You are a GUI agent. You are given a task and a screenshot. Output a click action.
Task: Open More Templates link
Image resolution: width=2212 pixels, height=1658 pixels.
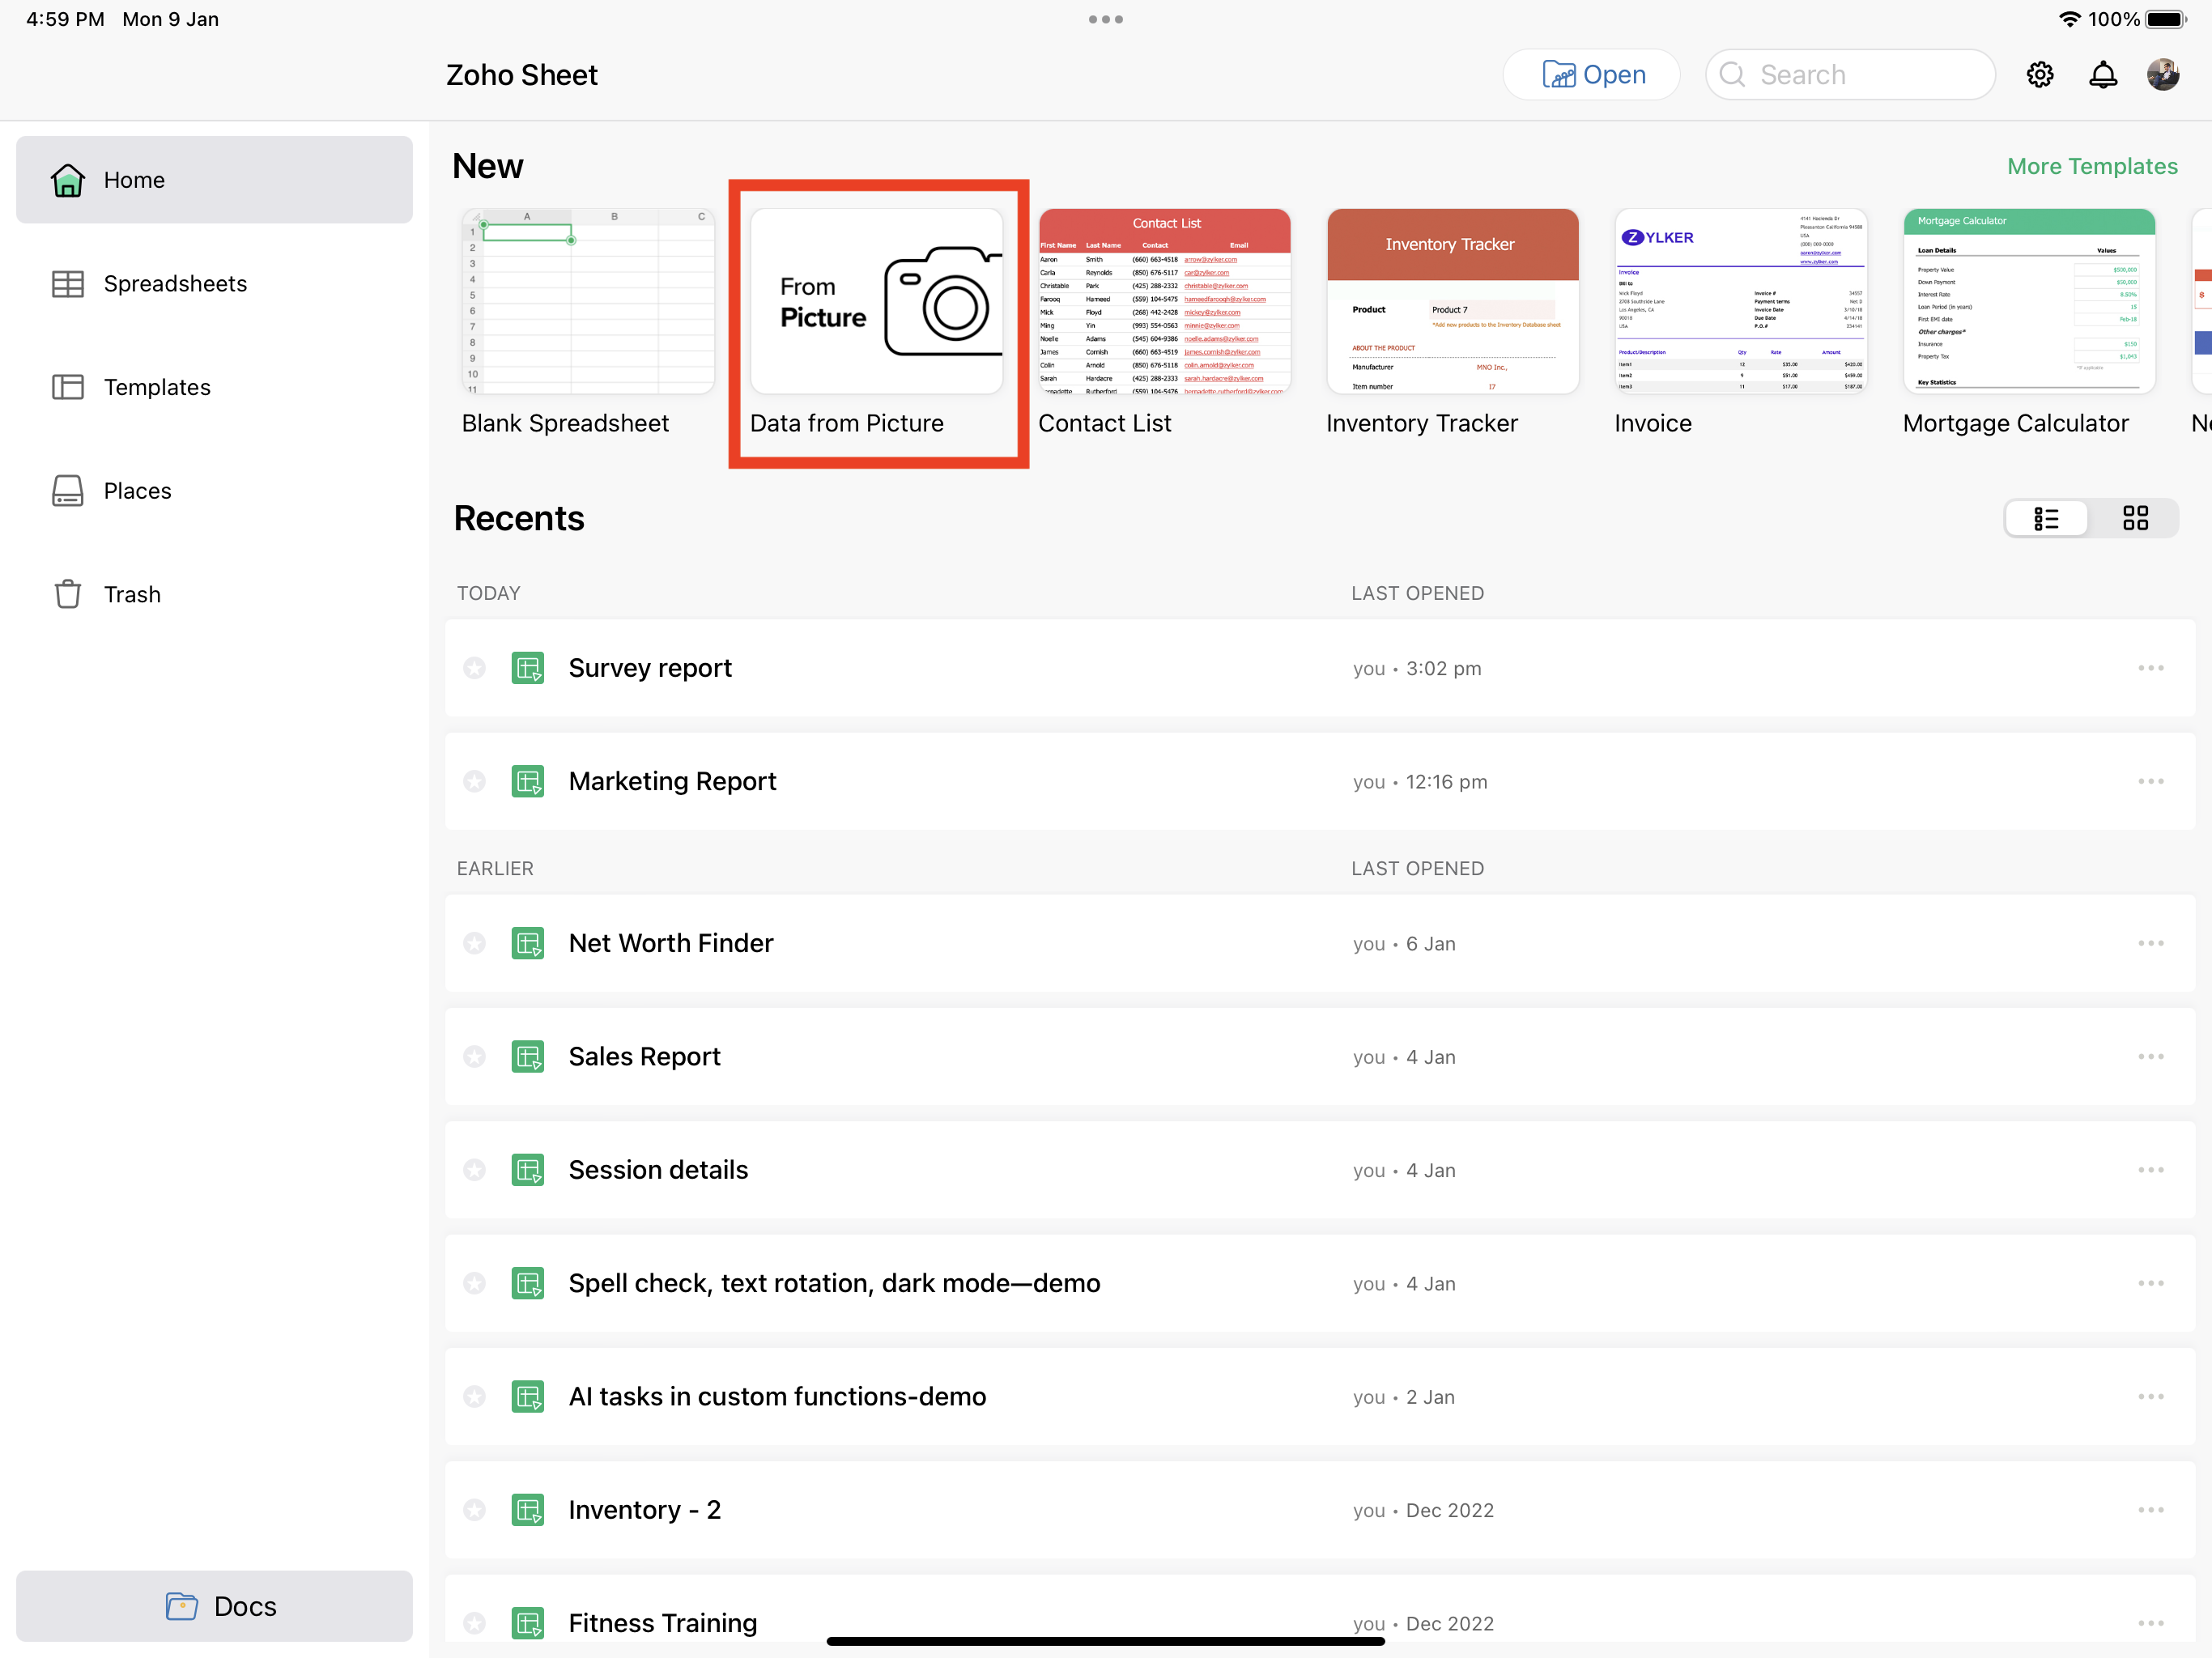(x=2091, y=166)
